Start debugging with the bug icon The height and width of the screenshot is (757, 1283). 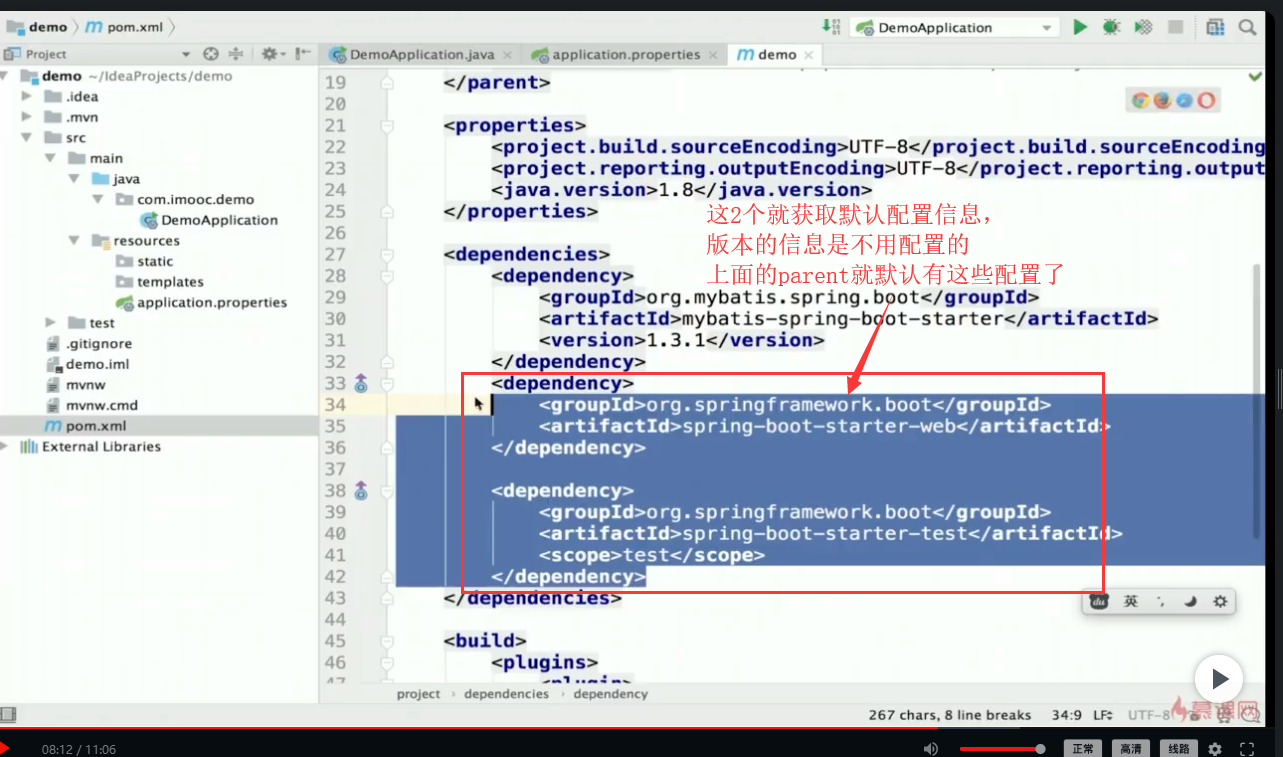(1112, 27)
